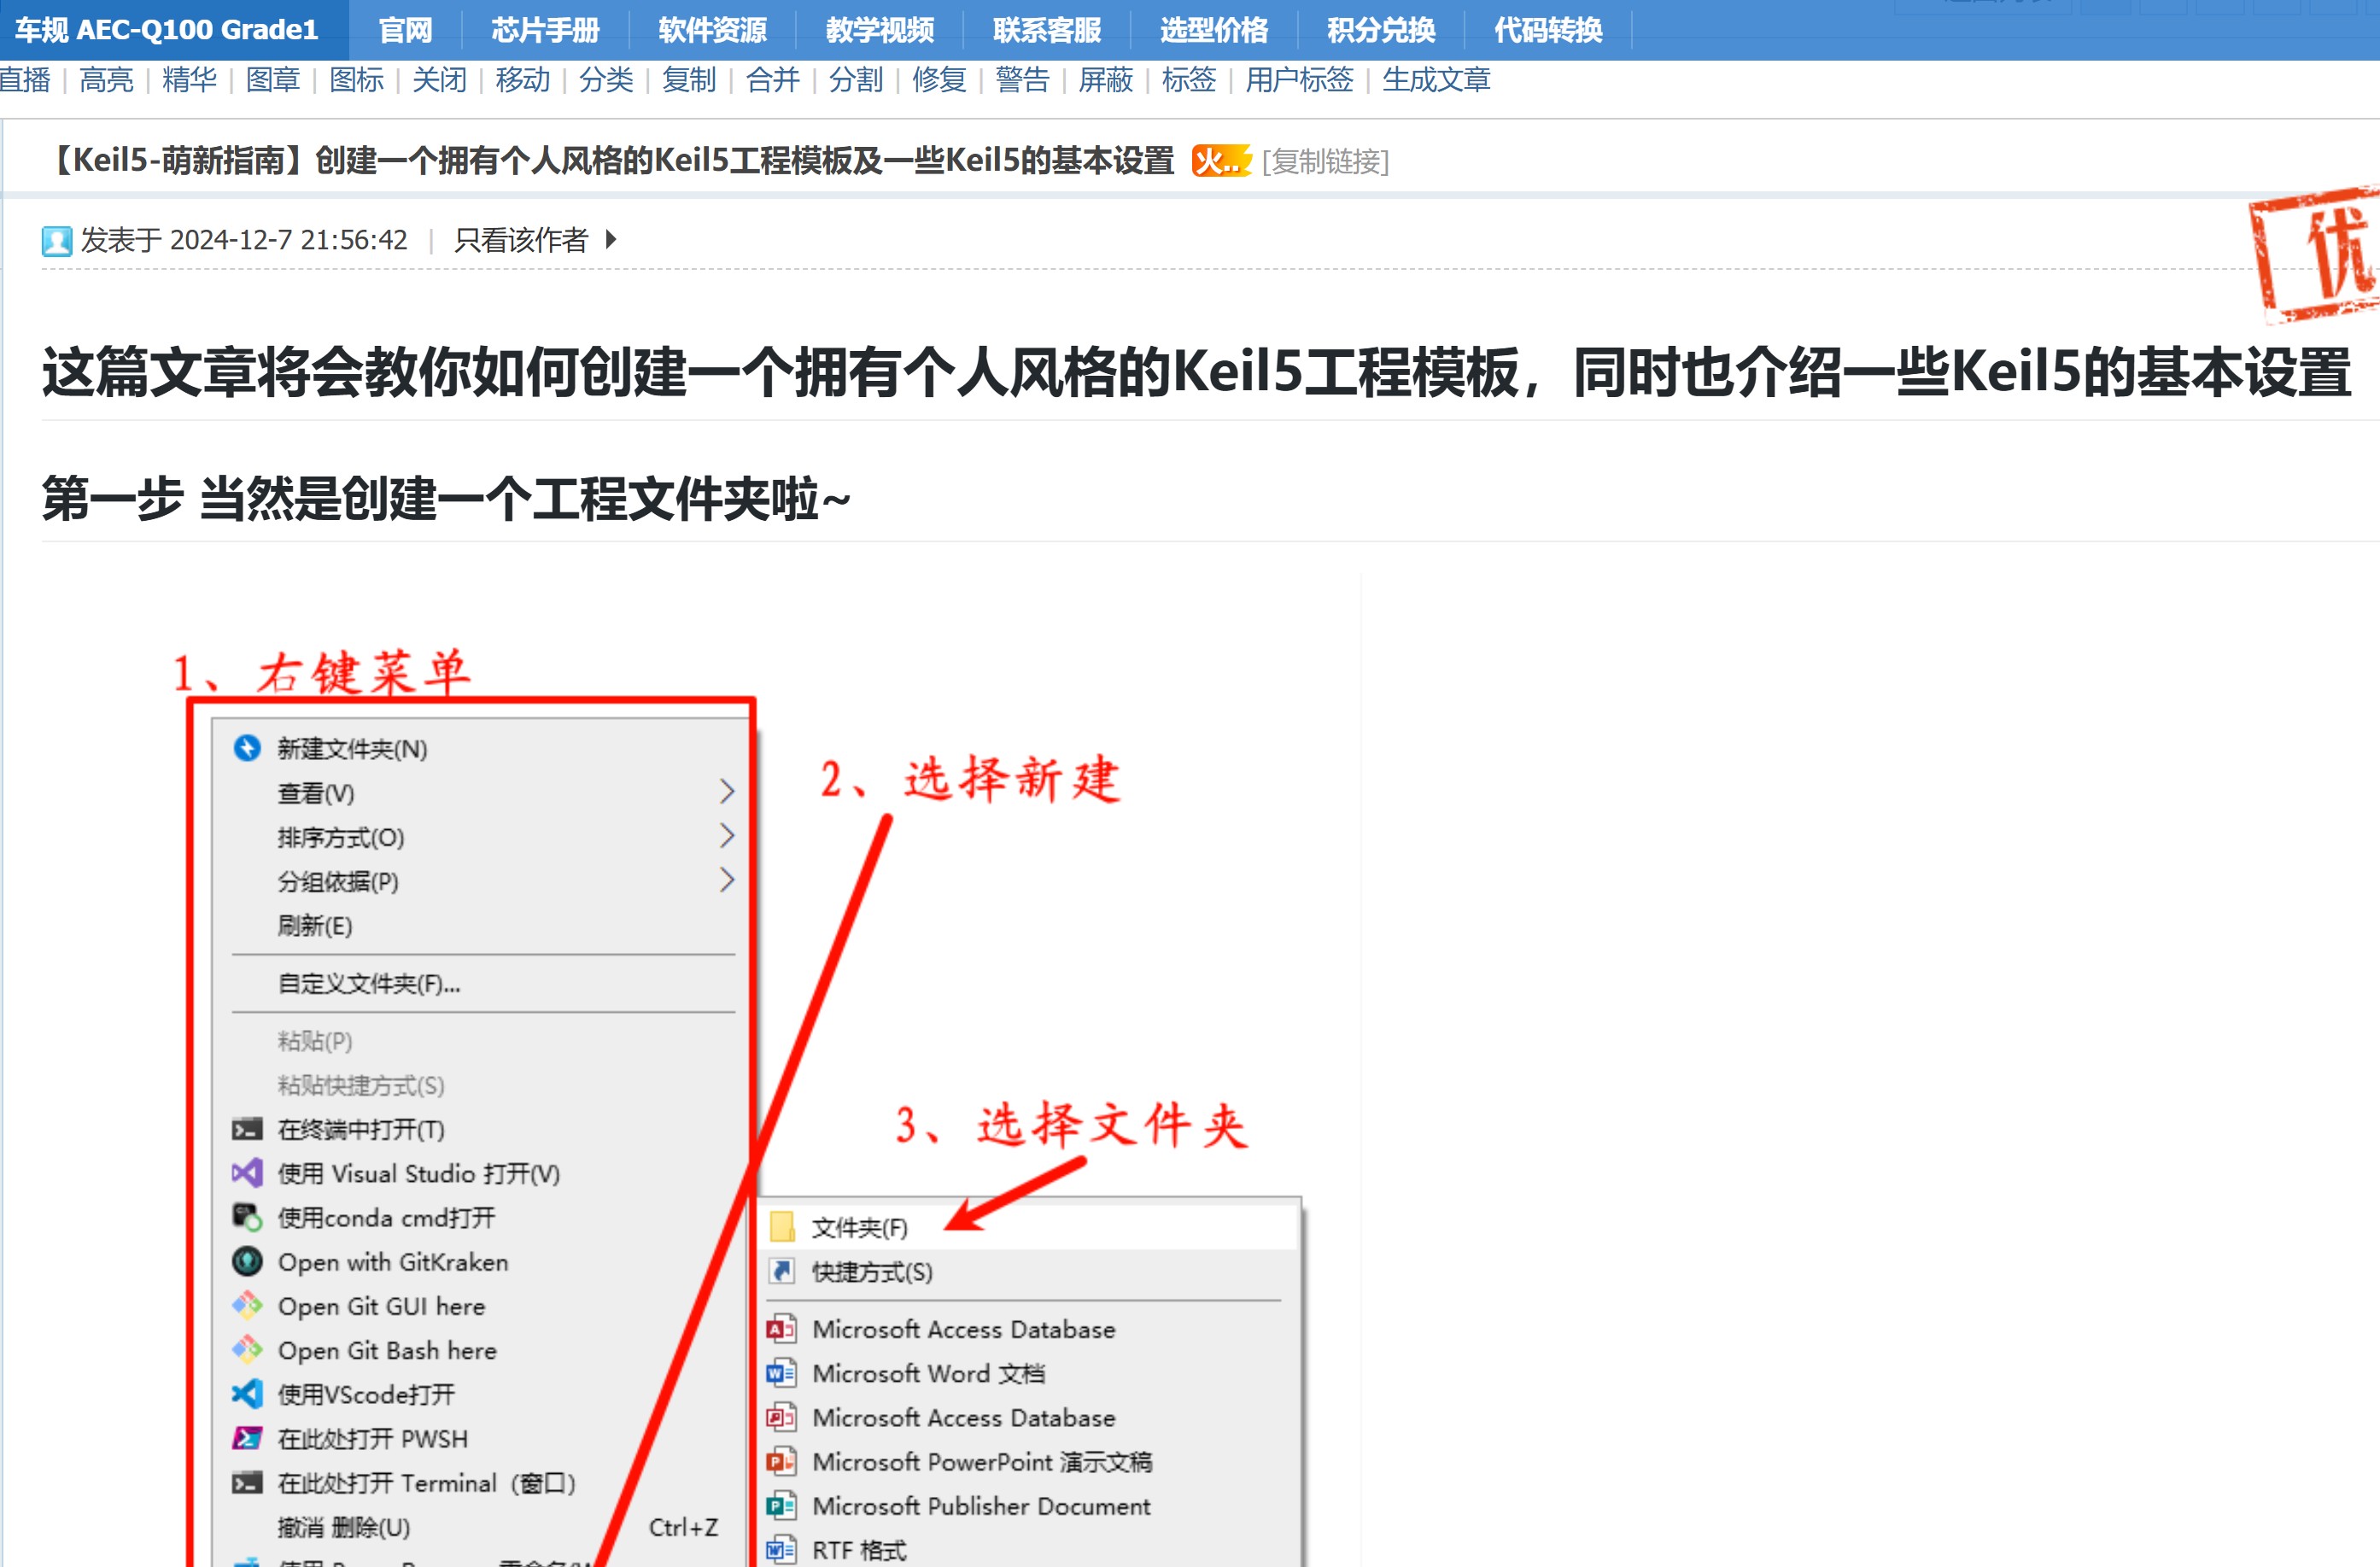Image resolution: width=2380 pixels, height=1567 pixels.
Task: Click the terminal icon beside 在终端中打开(T)
Action: pyautogui.click(x=247, y=1130)
